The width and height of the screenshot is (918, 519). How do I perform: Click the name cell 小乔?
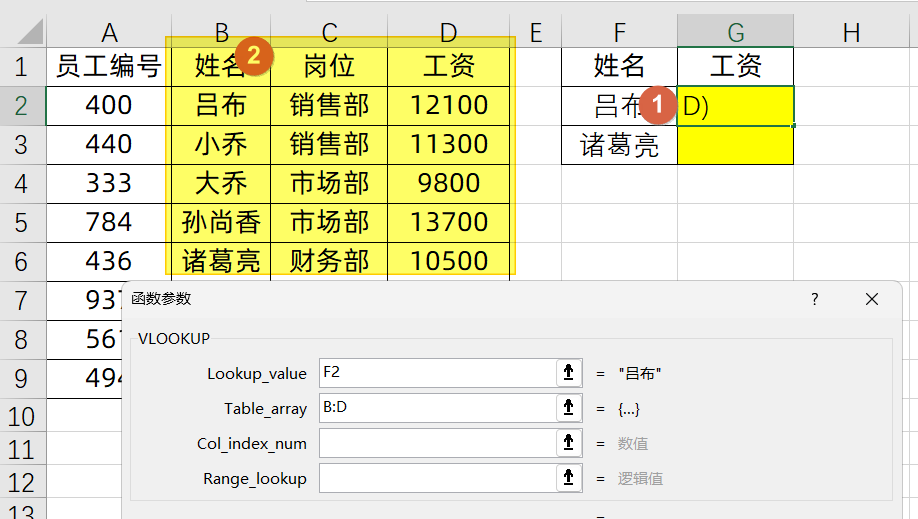(x=221, y=145)
